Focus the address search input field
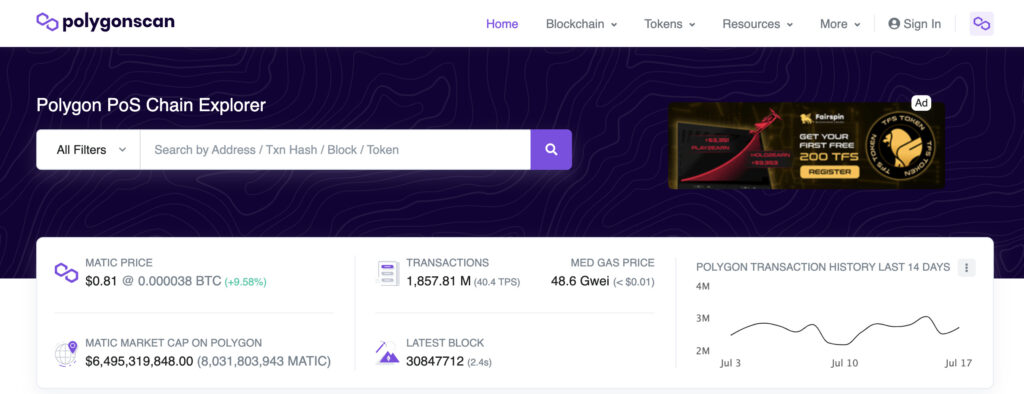Viewport: 1024px width, 394px height. tap(335, 150)
